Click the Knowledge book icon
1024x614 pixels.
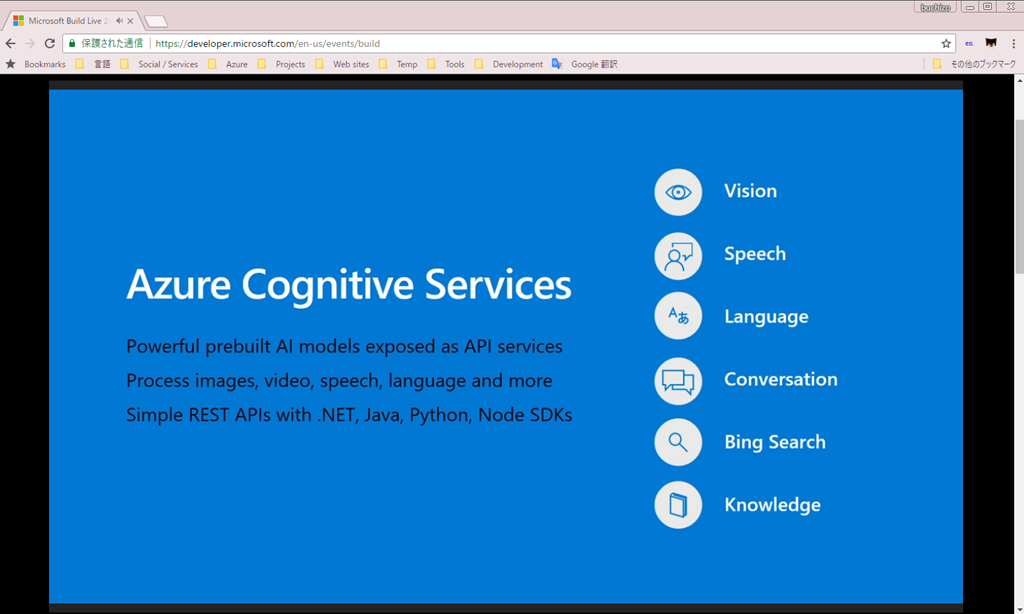coord(678,505)
